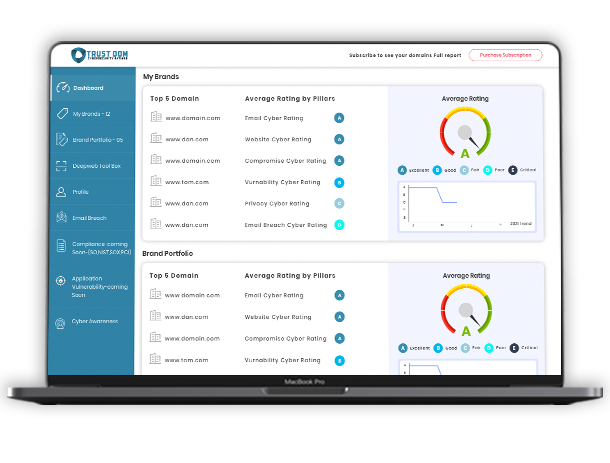Click Good B legend badge in My Brands
The height and width of the screenshot is (463, 610).
[437, 170]
